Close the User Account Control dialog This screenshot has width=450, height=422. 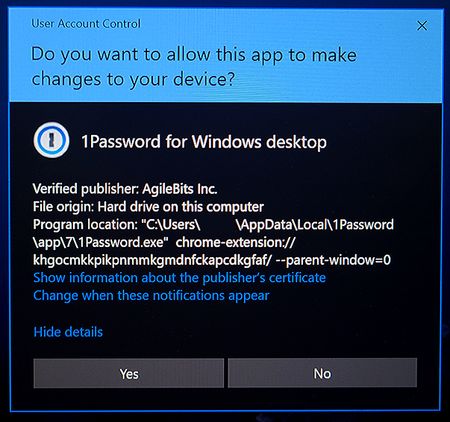click(422, 26)
